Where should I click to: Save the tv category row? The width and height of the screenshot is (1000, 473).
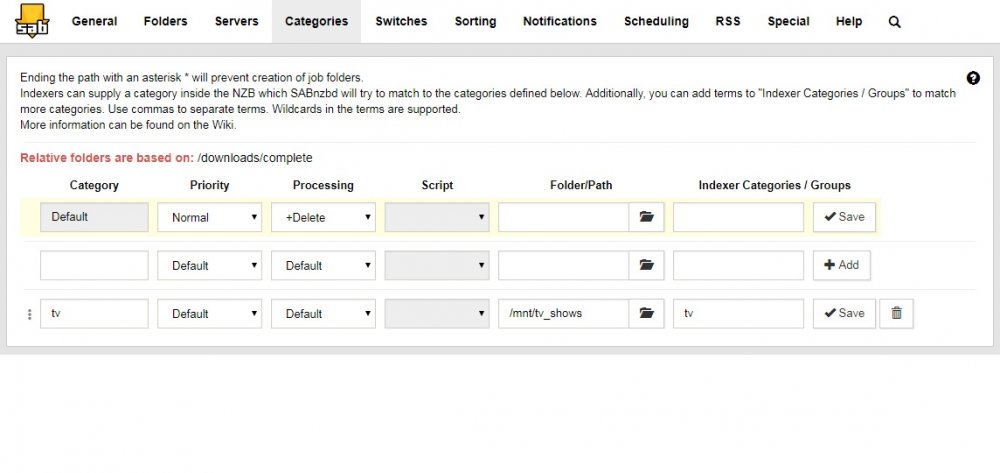[844, 314]
